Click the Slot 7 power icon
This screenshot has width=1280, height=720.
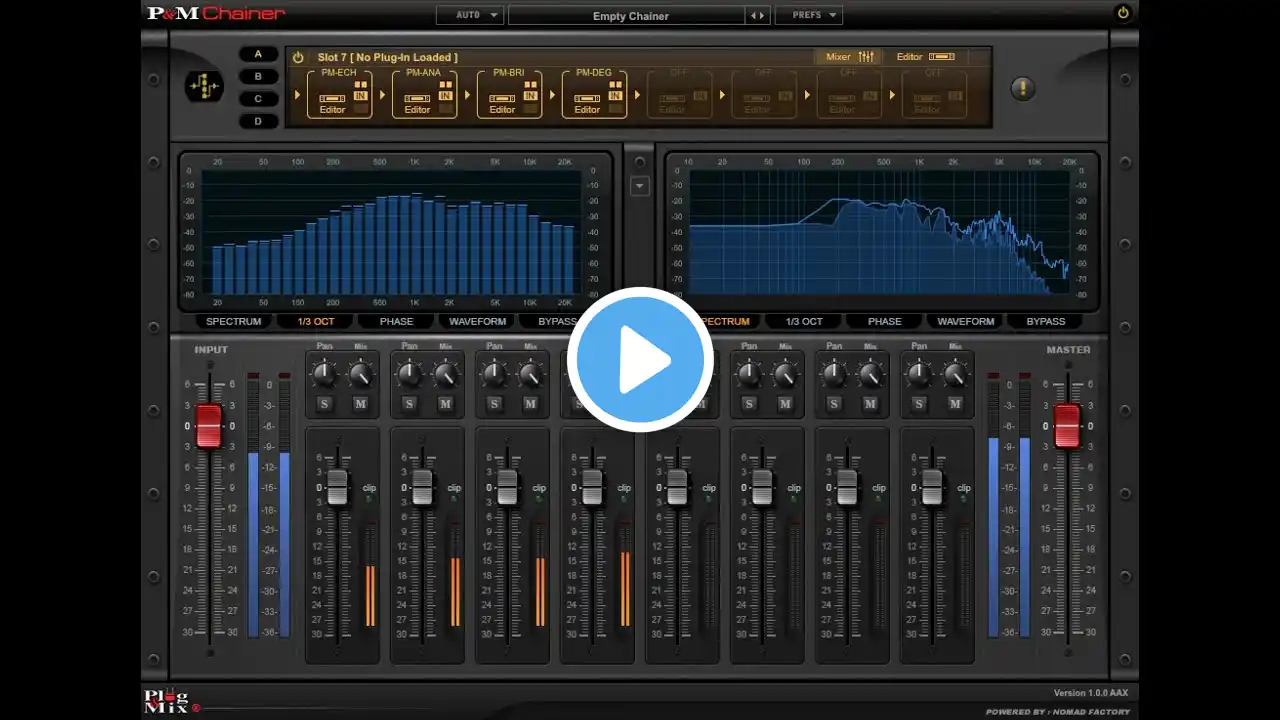pyautogui.click(x=298, y=58)
